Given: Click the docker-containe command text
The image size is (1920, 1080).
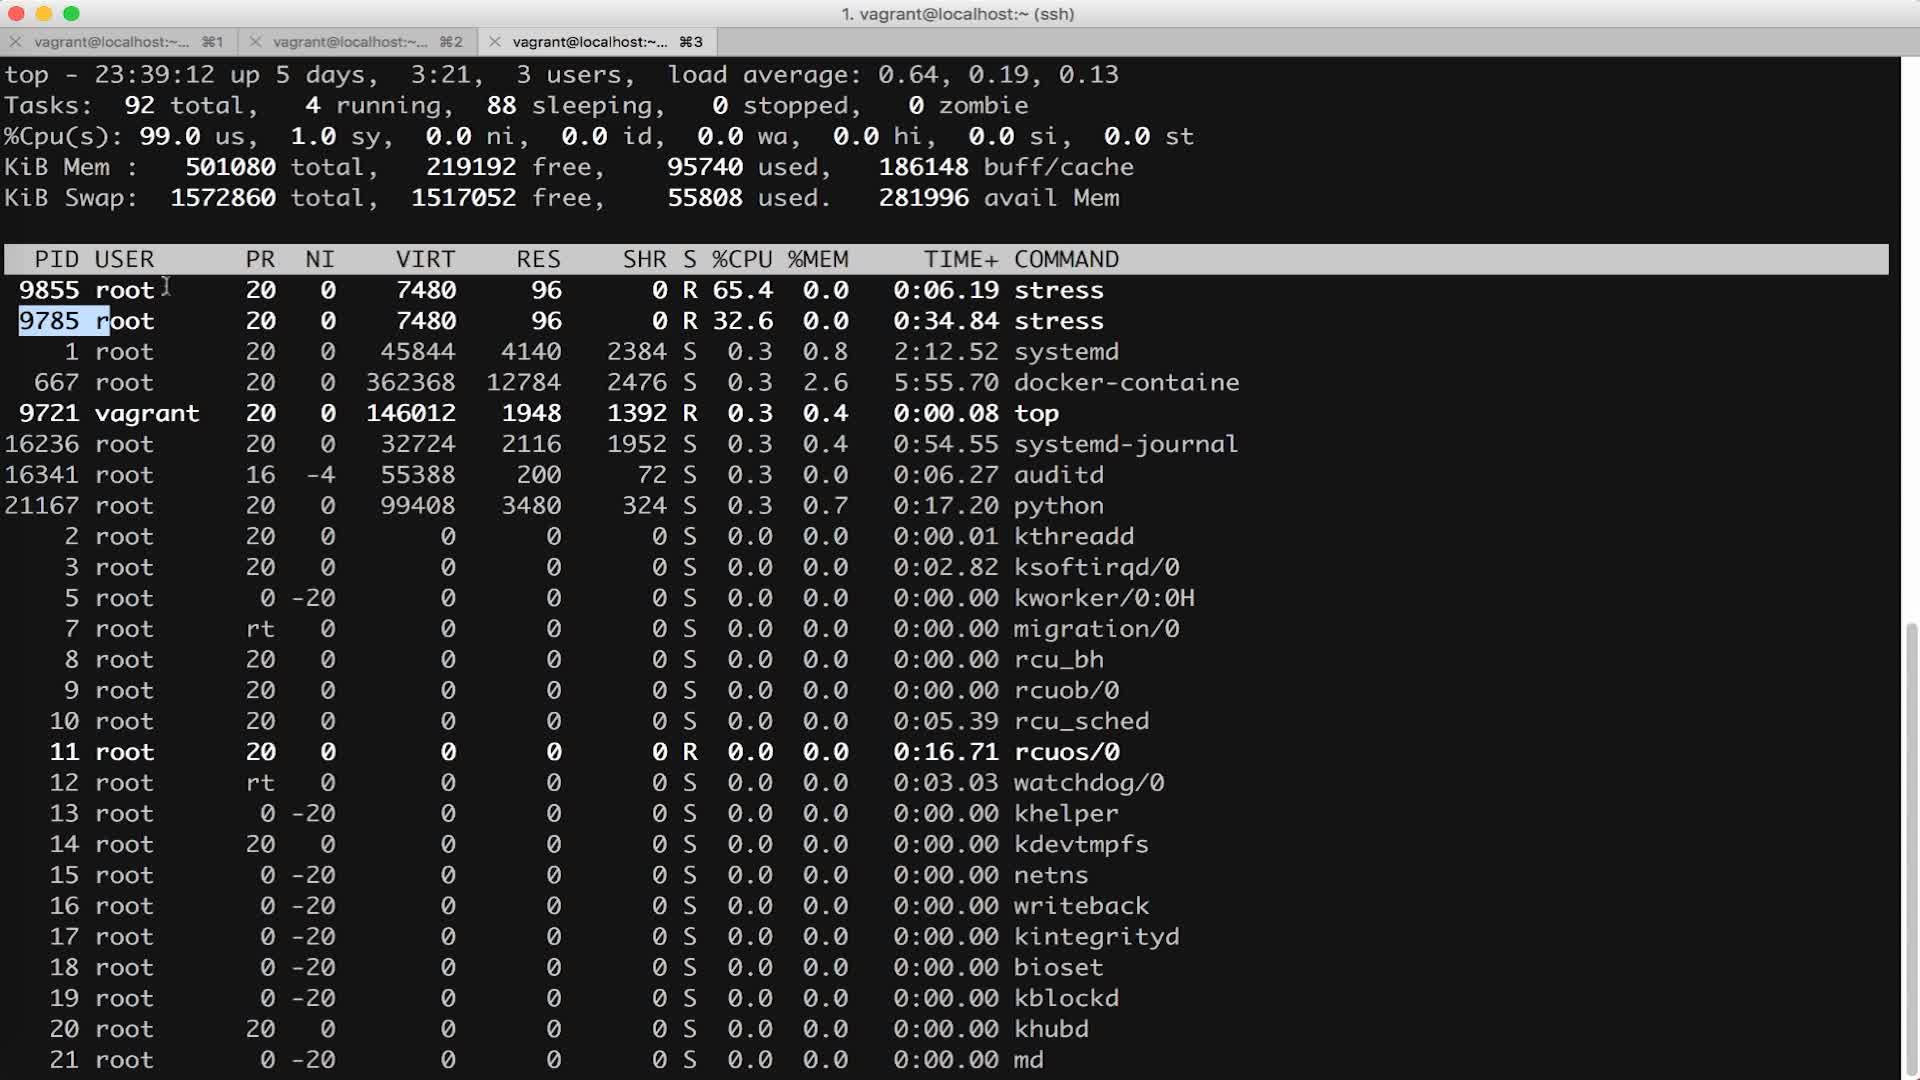Looking at the screenshot, I should [x=1126, y=383].
